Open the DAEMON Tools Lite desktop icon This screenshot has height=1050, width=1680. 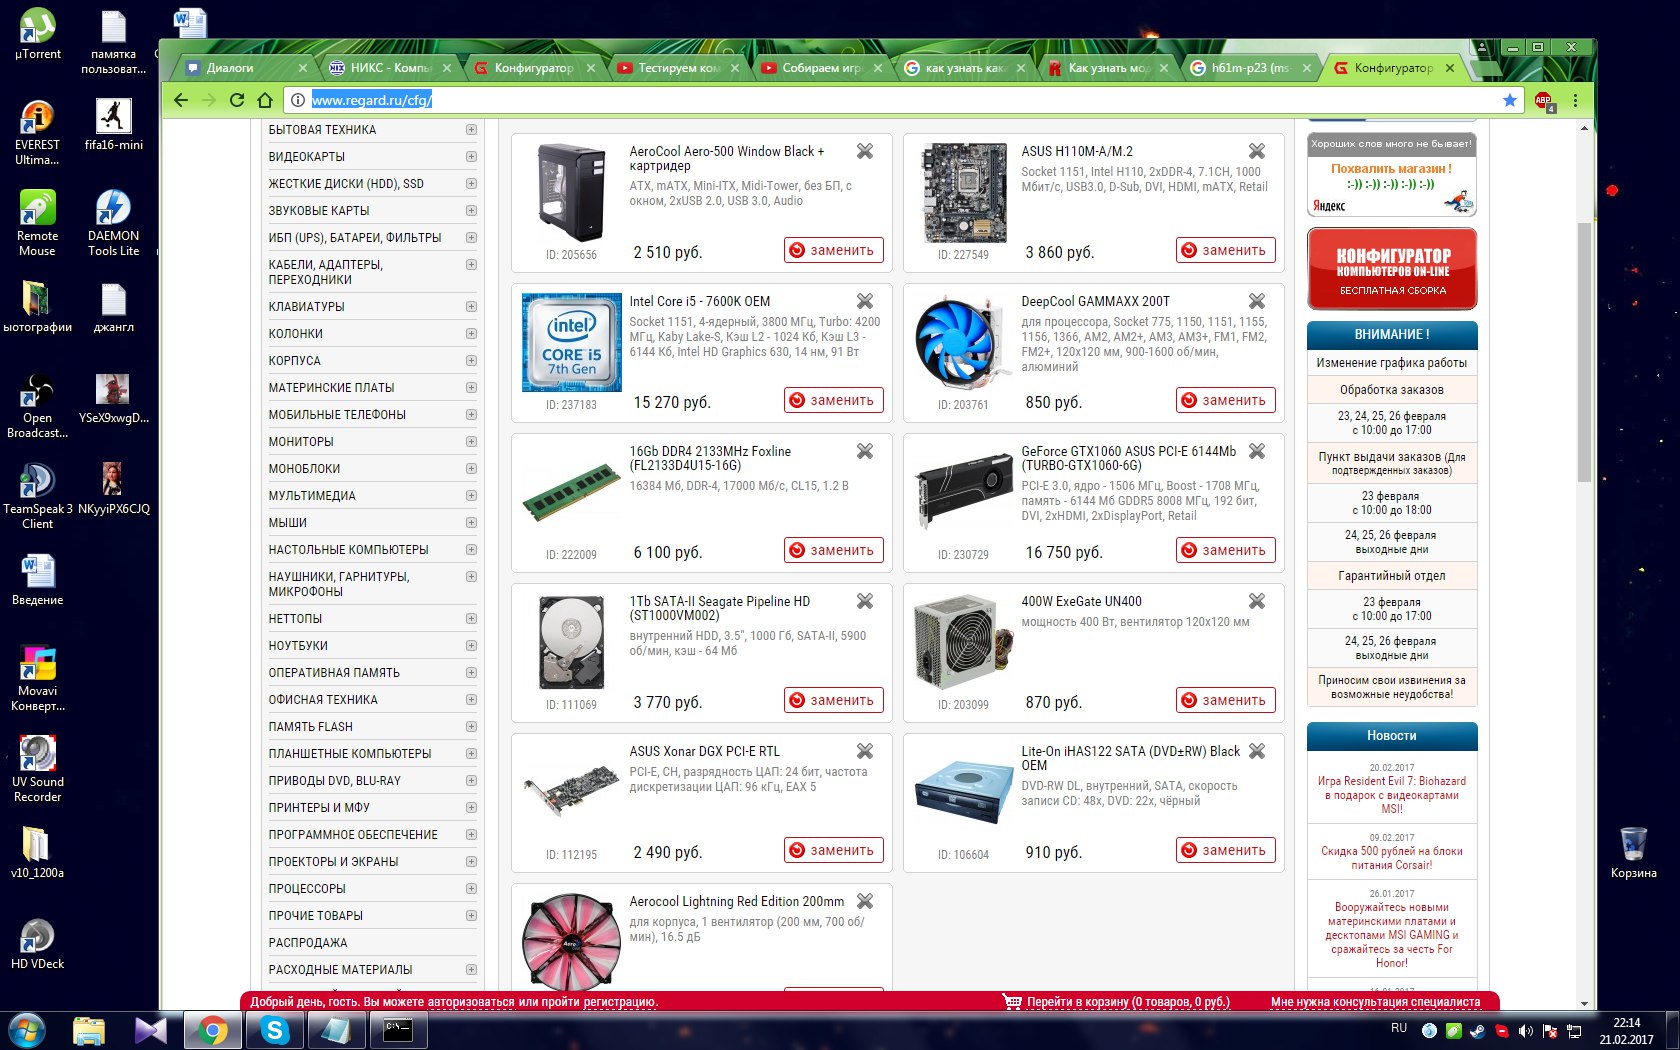click(x=113, y=222)
